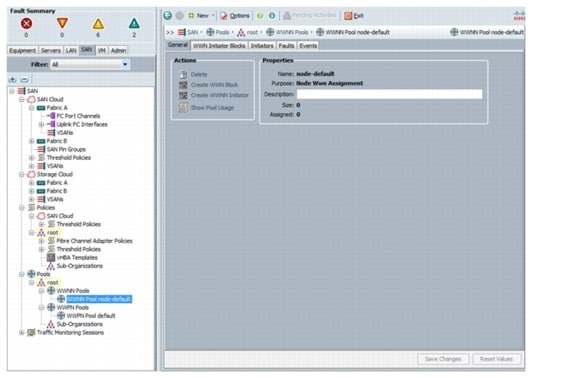Viewport: 576px width, 378px height.
Task: Click the expand all tree icon
Action: tap(12, 79)
